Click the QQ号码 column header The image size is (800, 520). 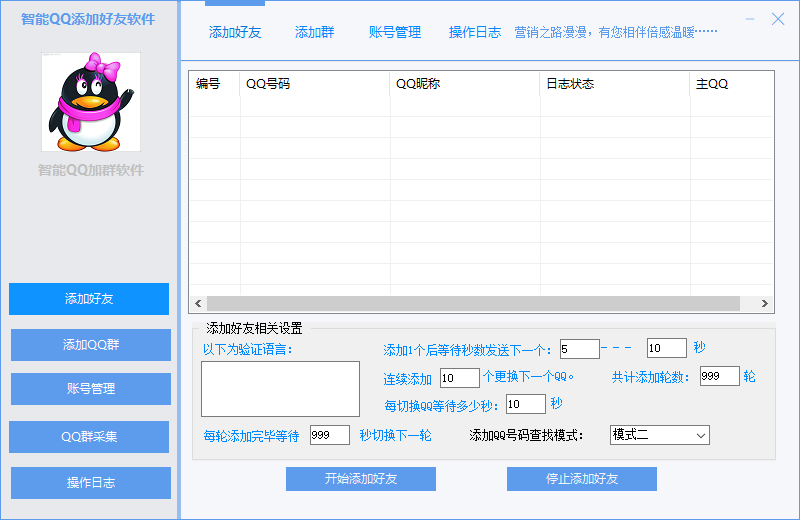click(314, 84)
